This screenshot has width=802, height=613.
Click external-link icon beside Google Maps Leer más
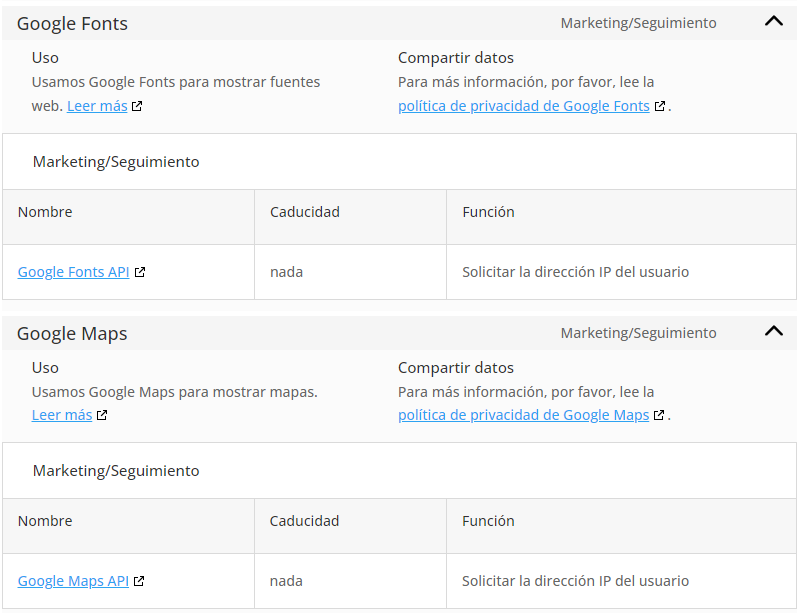coord(102,415)
